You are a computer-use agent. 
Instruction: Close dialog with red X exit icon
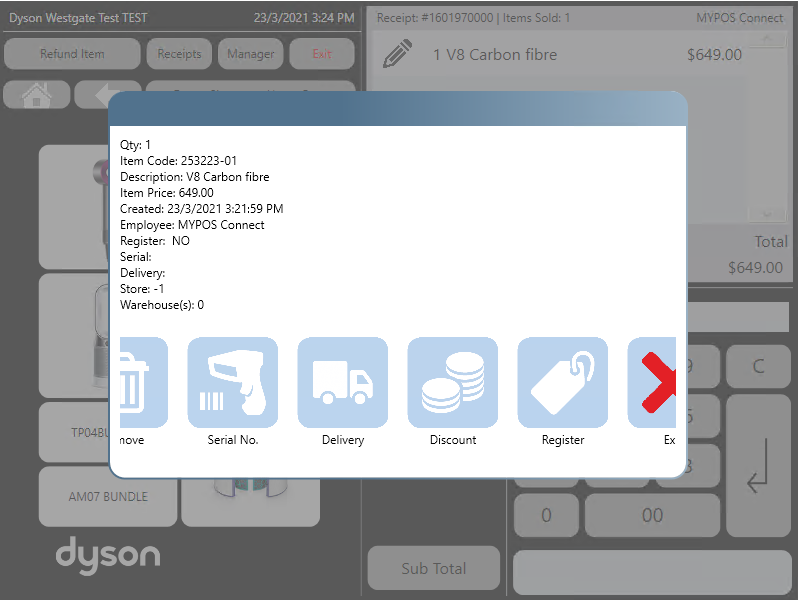tap(652, 382)
